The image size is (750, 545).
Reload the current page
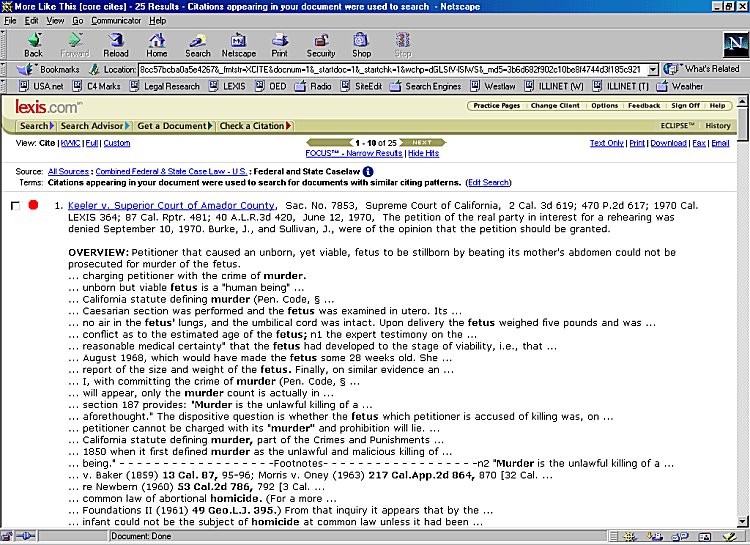[116, 45]
